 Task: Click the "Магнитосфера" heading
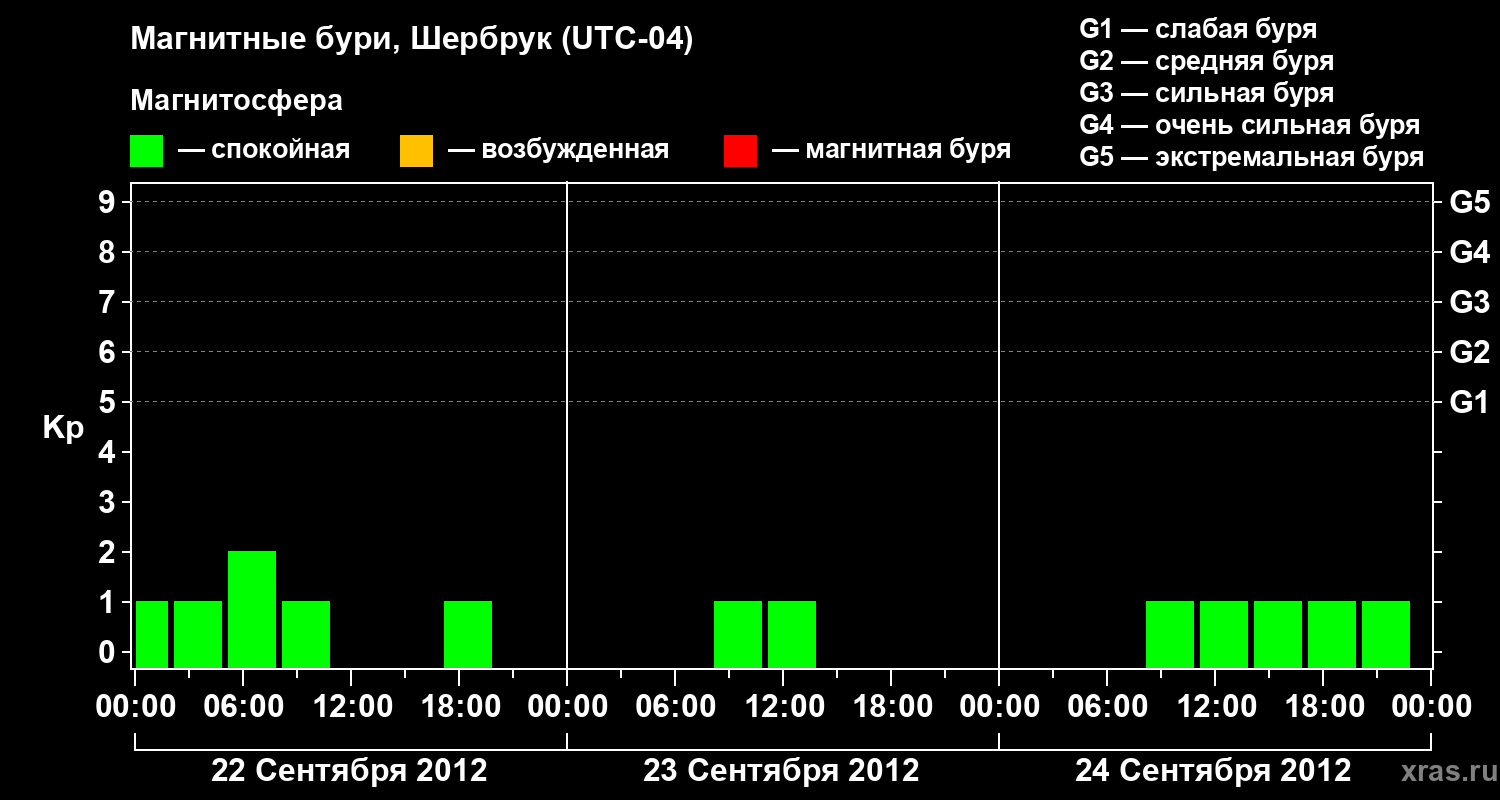pos(236,101)
